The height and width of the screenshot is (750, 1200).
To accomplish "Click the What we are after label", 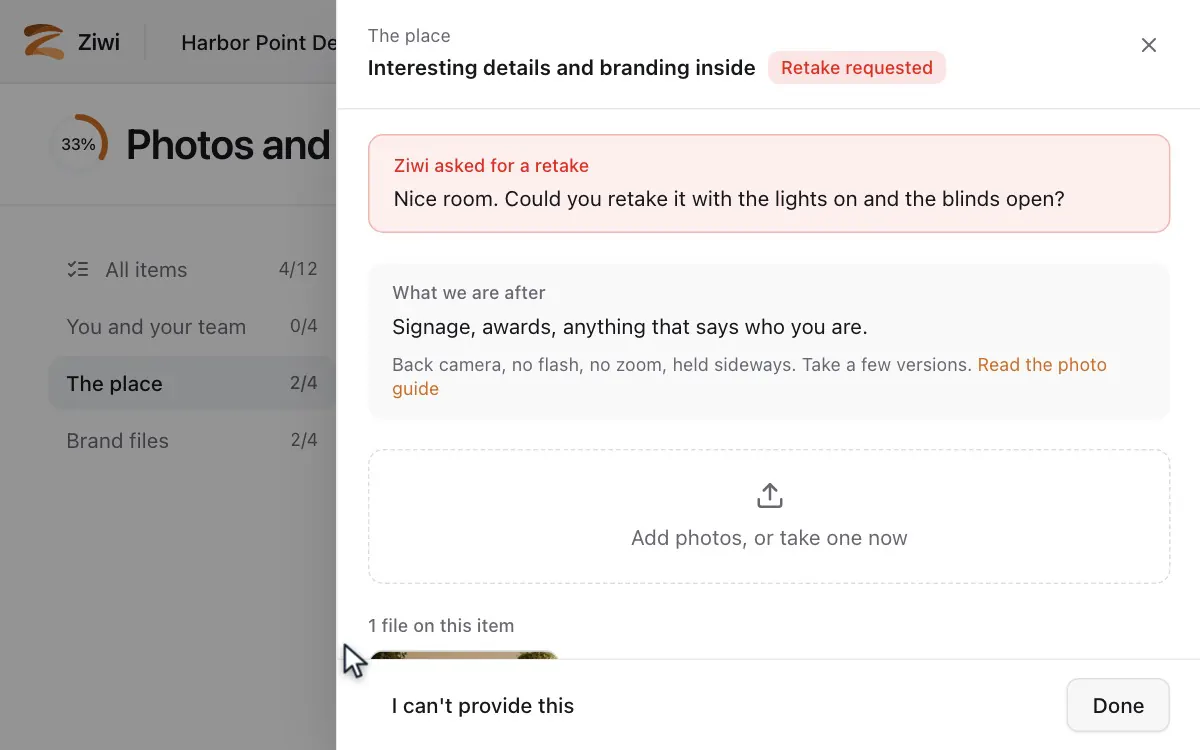I will coord(469,293).
